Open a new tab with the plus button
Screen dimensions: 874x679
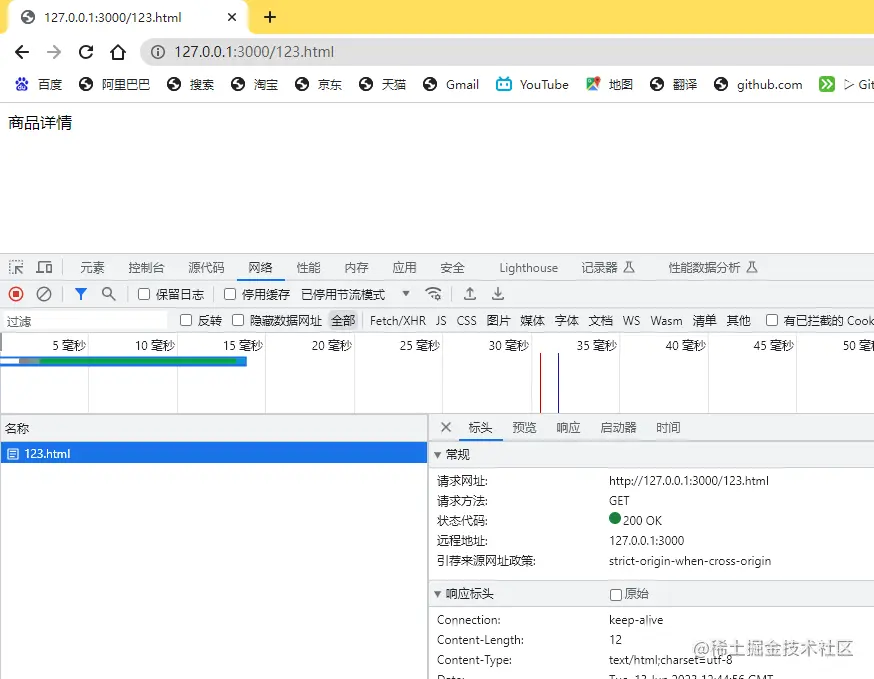click(270, 17)
